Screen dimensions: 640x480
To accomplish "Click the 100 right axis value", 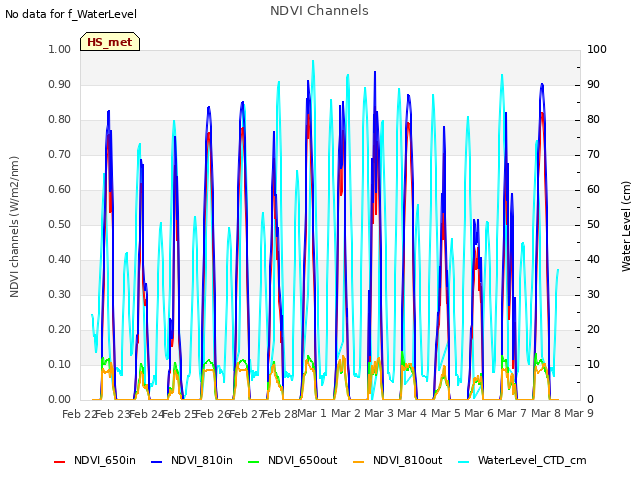I will [597, 49].
